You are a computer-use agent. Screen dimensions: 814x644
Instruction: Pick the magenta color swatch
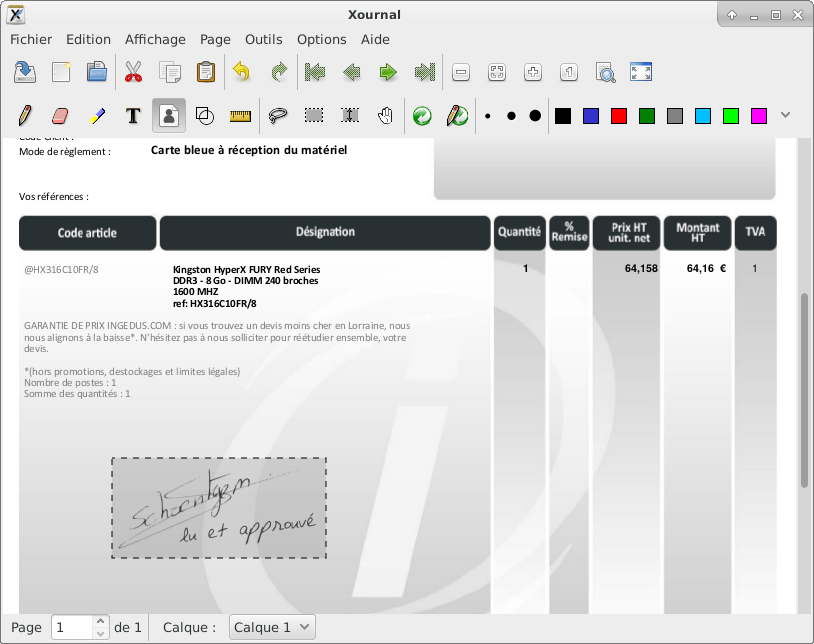pos(759,116)
